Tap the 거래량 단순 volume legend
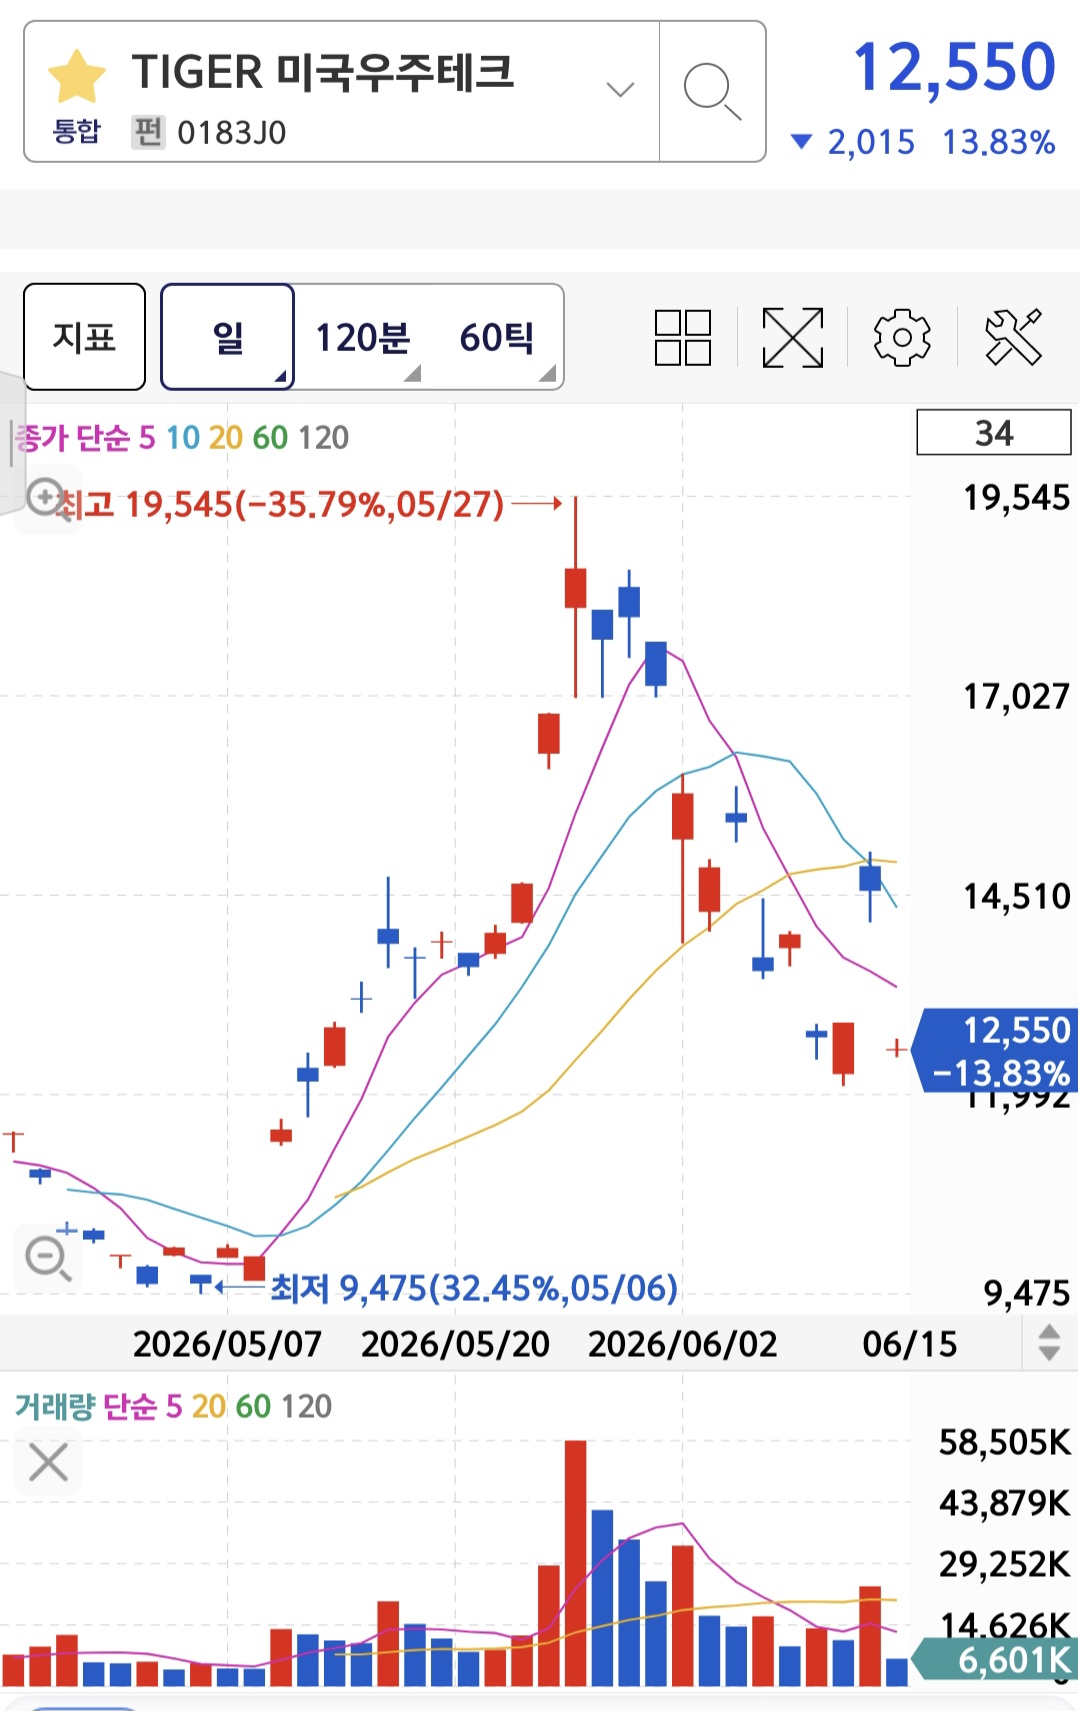This screenshot has width=1080, height=1711. point(86,1406)
